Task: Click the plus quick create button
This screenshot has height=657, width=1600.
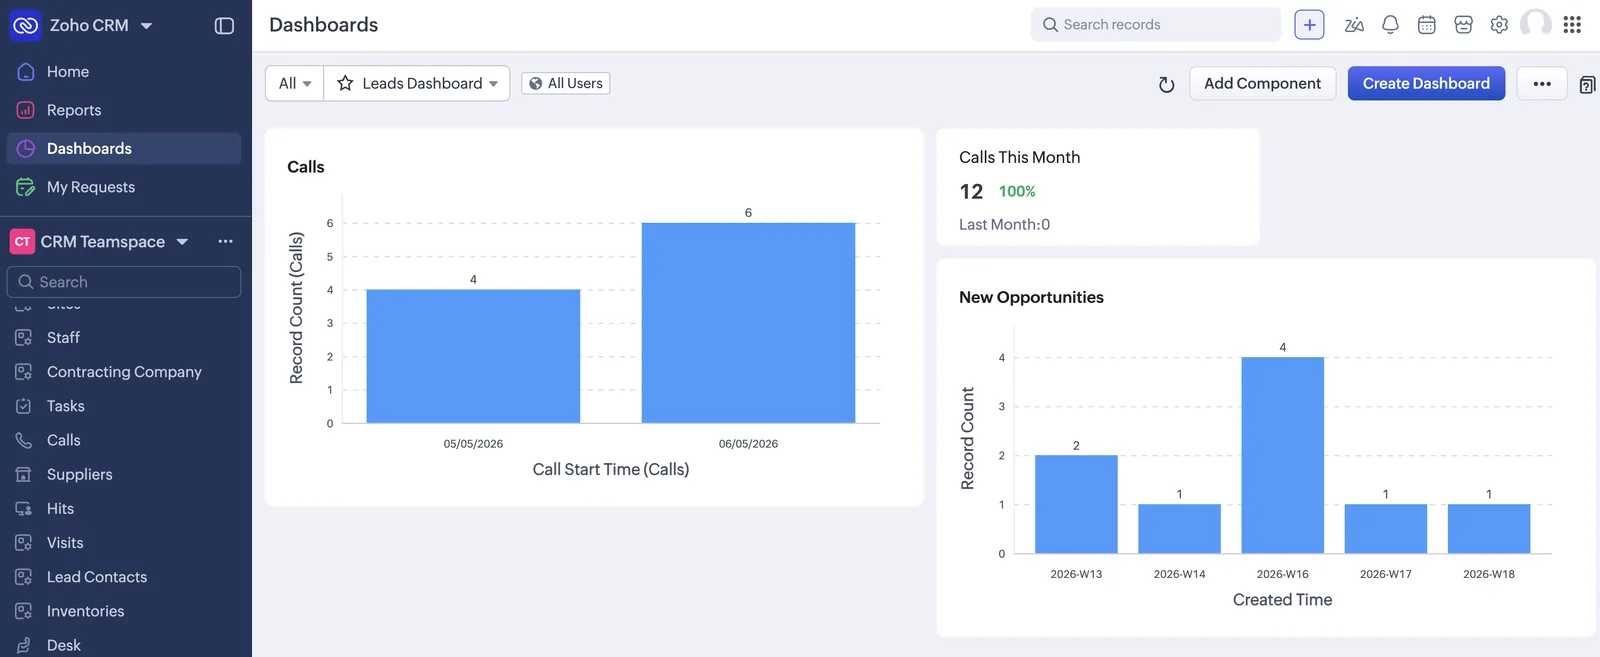Action: click(1309, 25)
